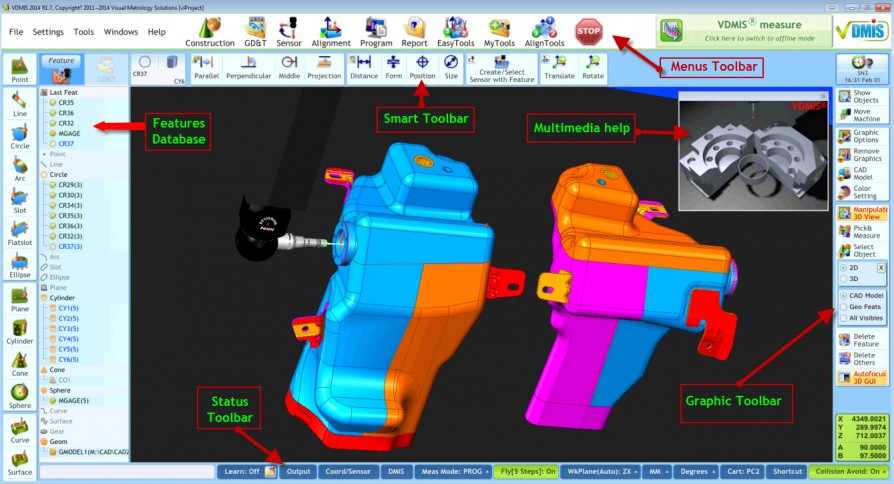894x484 pixels.
Task: Click the Middle construction tool
Action: pos(289,68)
